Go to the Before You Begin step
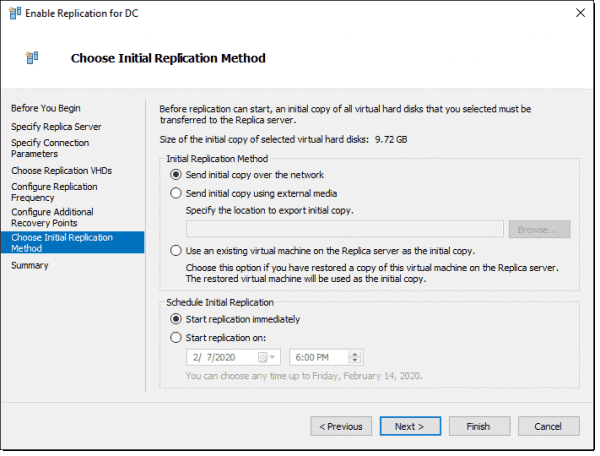 [x=46, y=108]
